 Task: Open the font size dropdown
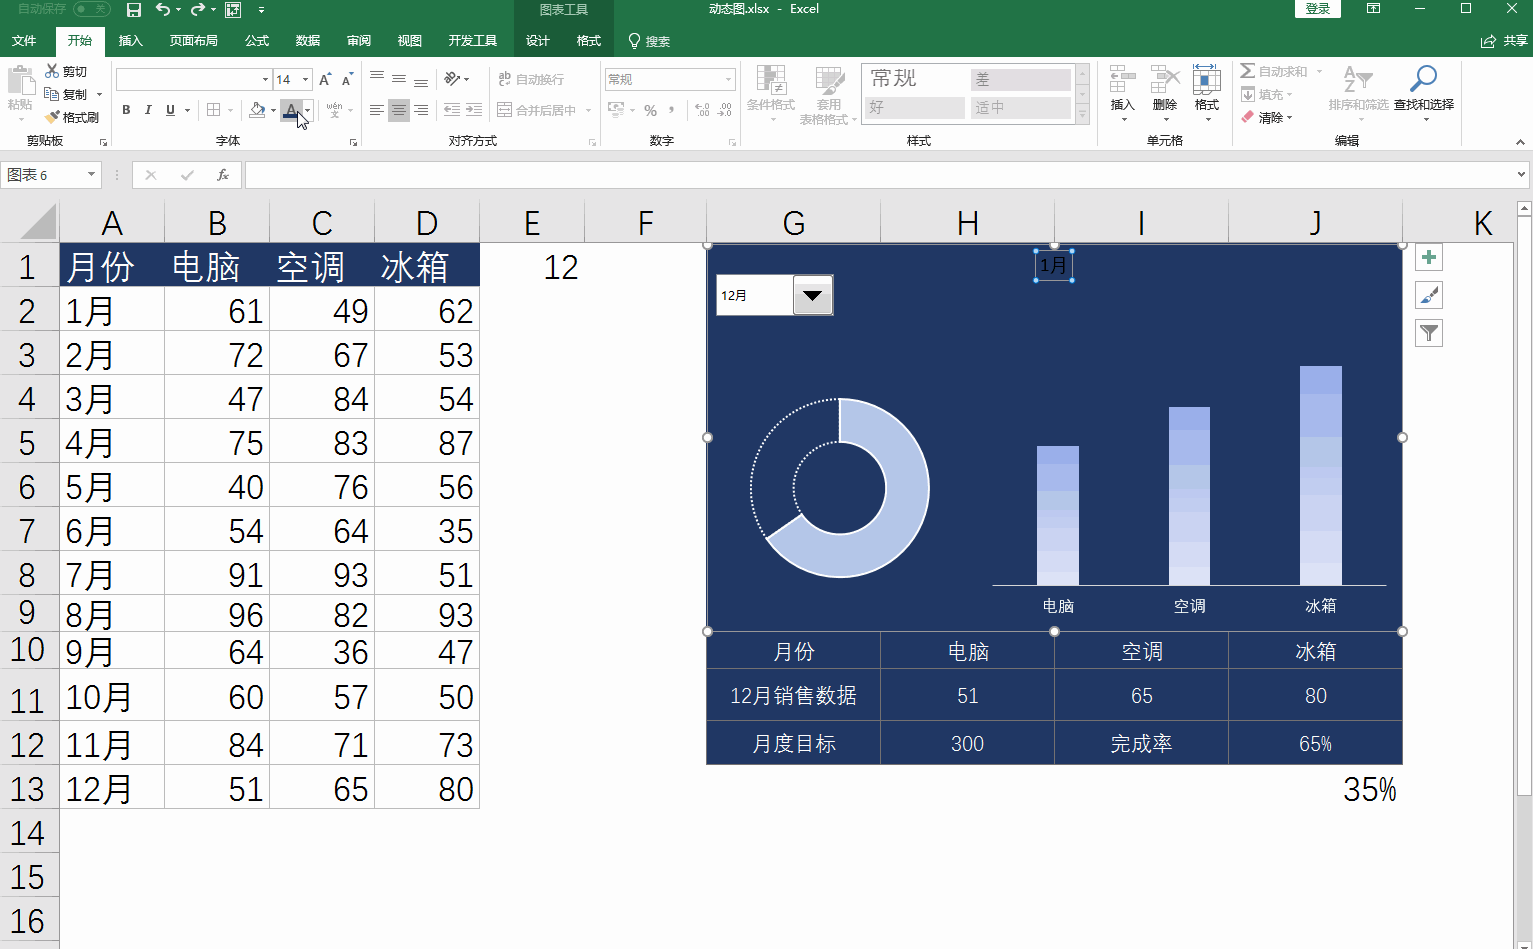coord(305,80)
